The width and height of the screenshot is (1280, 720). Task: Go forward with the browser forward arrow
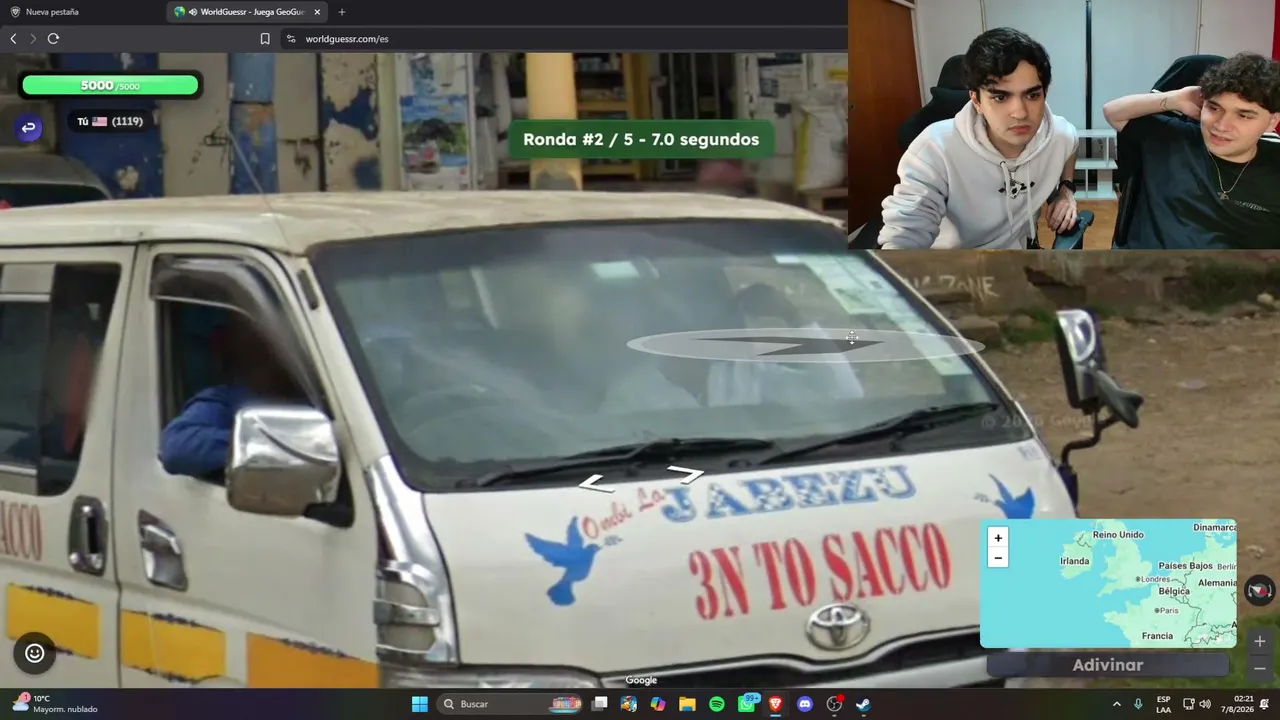(33, 39)
